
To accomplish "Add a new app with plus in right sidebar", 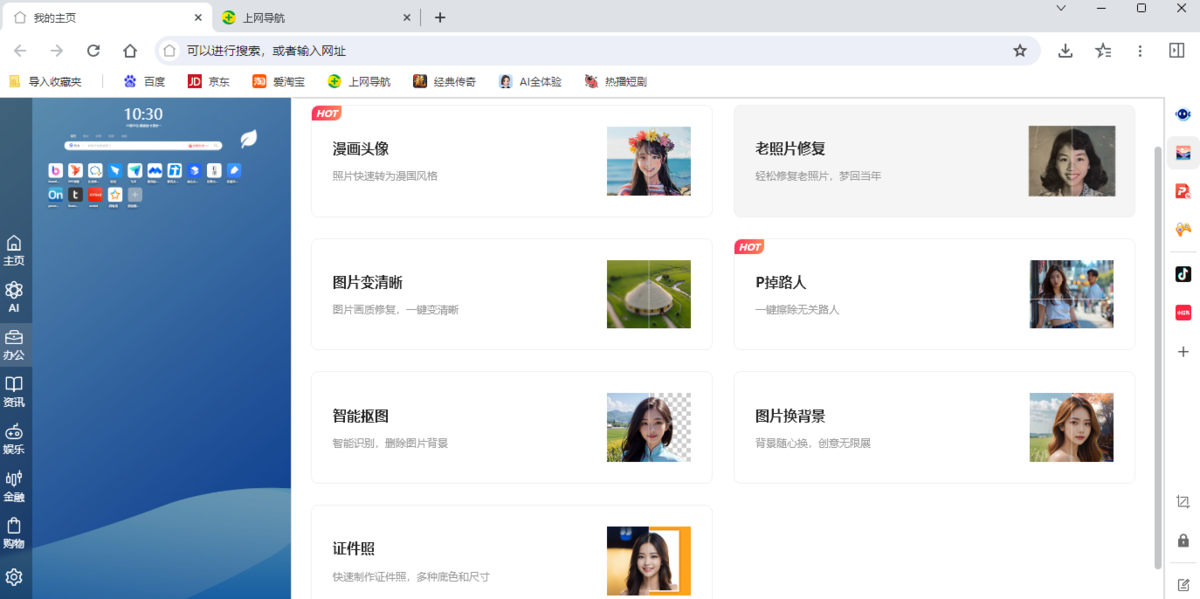I will click(1183, 352).
